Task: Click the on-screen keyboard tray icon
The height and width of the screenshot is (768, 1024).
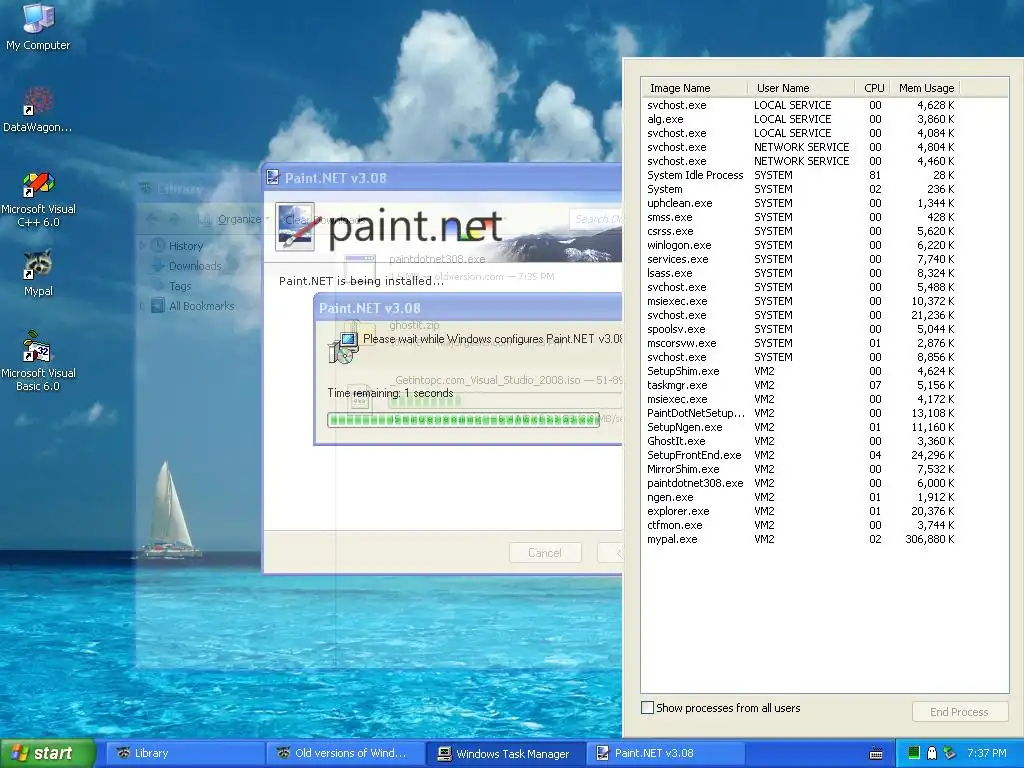Action: tap(876, 754)
